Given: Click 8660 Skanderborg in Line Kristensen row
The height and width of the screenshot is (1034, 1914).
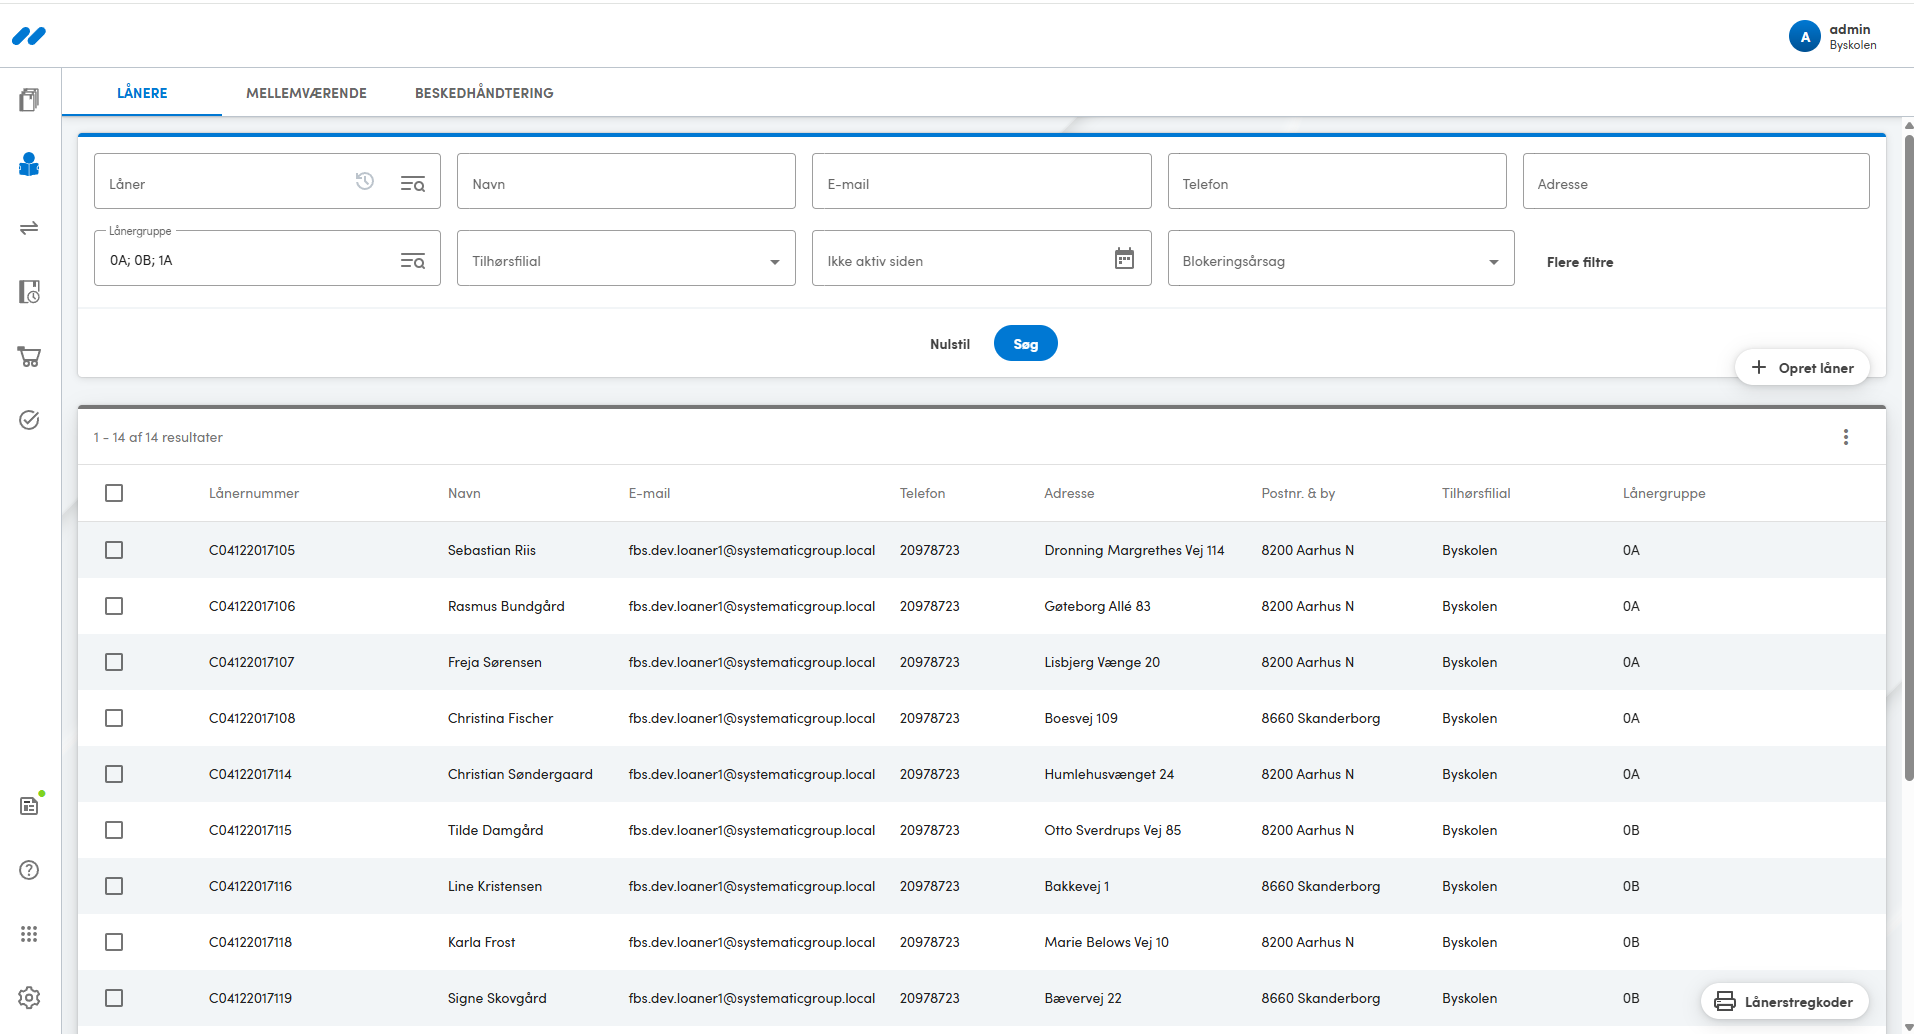Looking at the screenshot, I should (1321, 886).
